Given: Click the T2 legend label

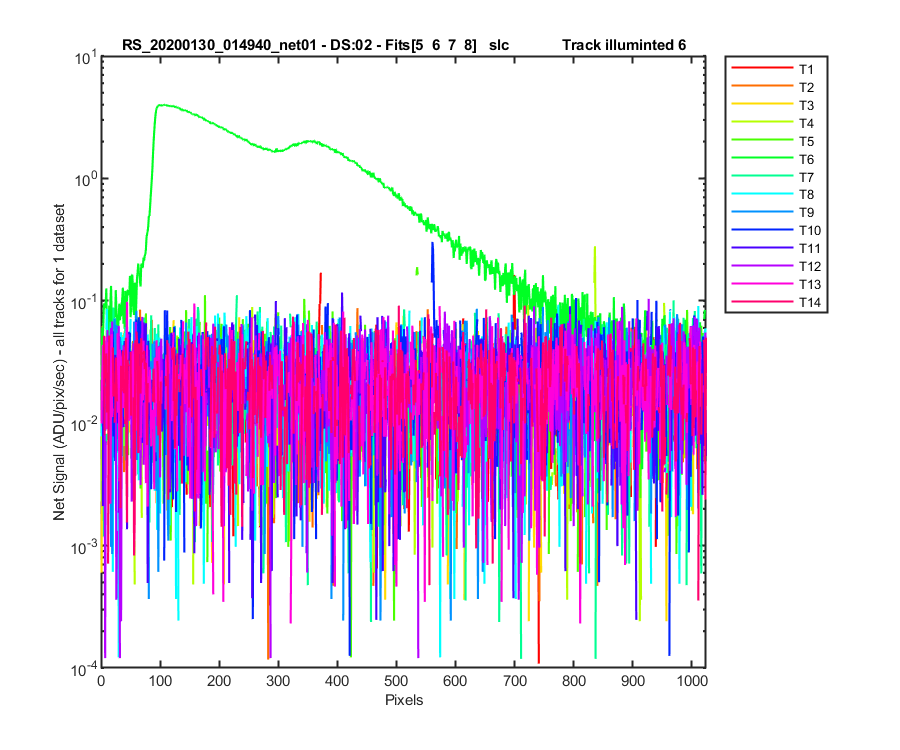Looking at the screenshot, I should (x=806, y=87).
